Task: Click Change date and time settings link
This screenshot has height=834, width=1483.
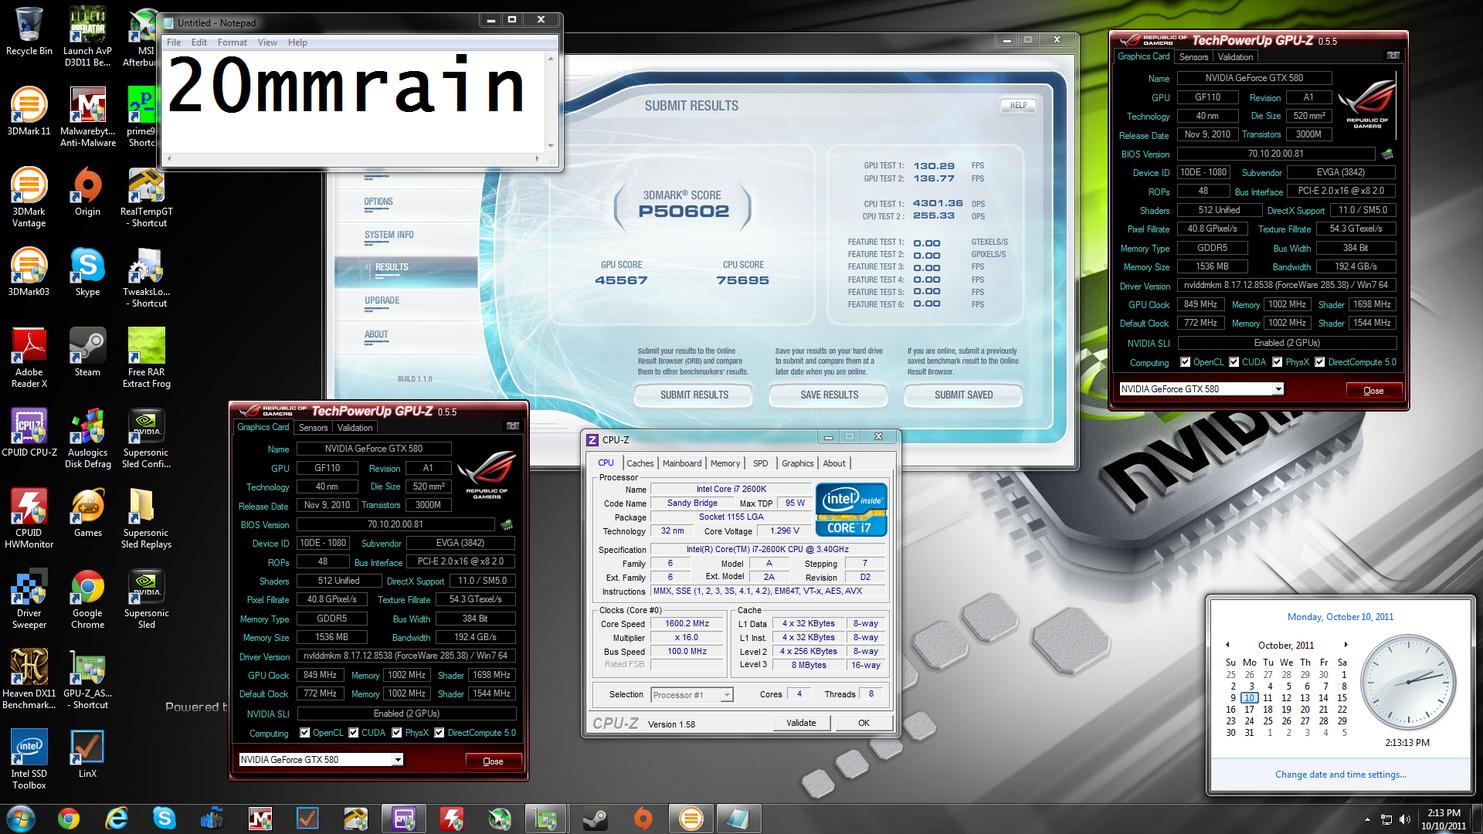Action: pos(1340,774)
